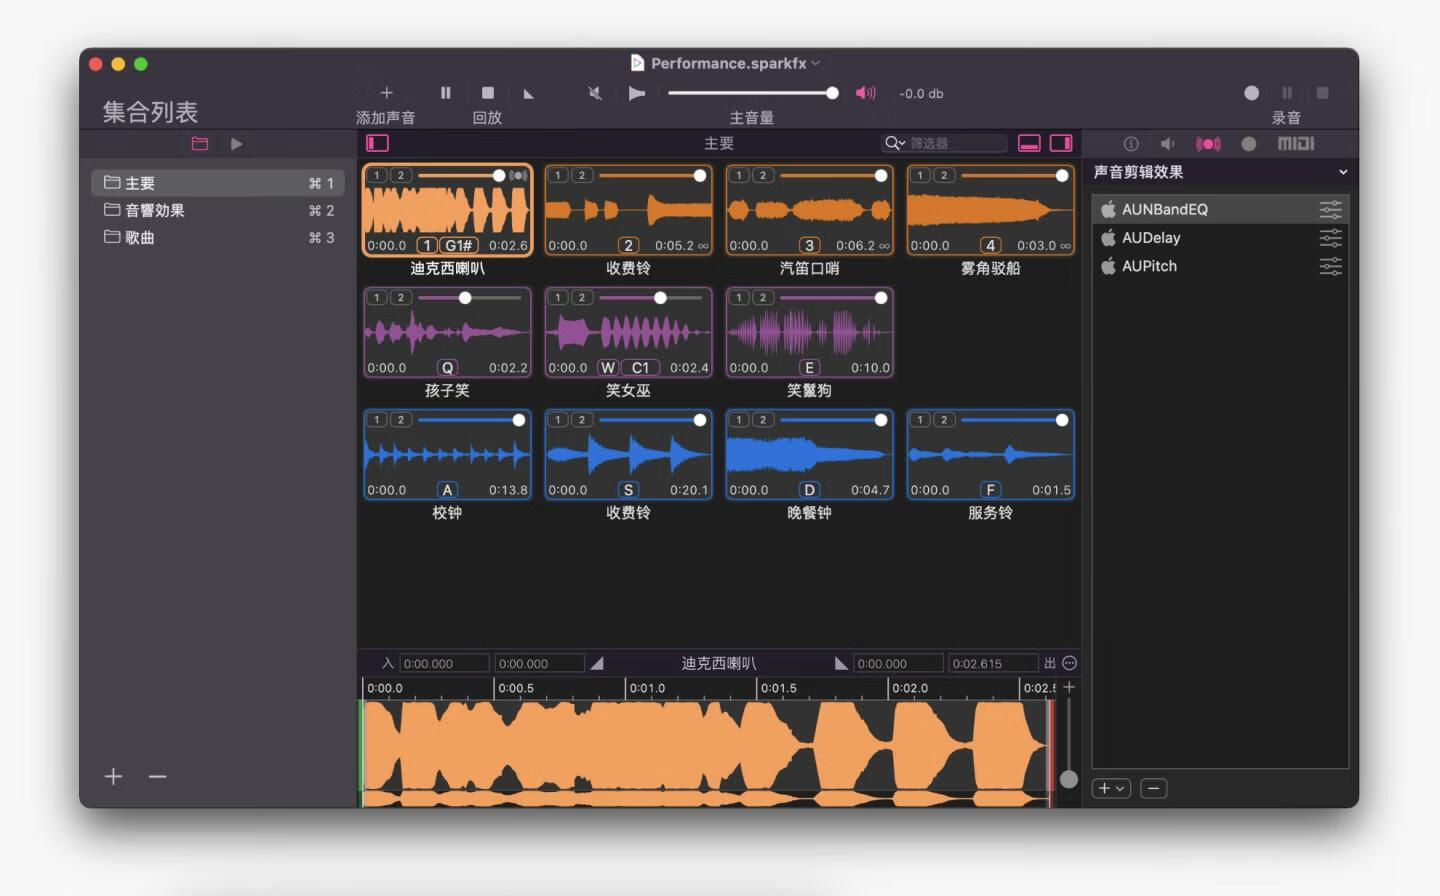This screenshot has width=1440, height=896.
Task: Toggle the bottom waveform editor panel
Action: 1029,144
